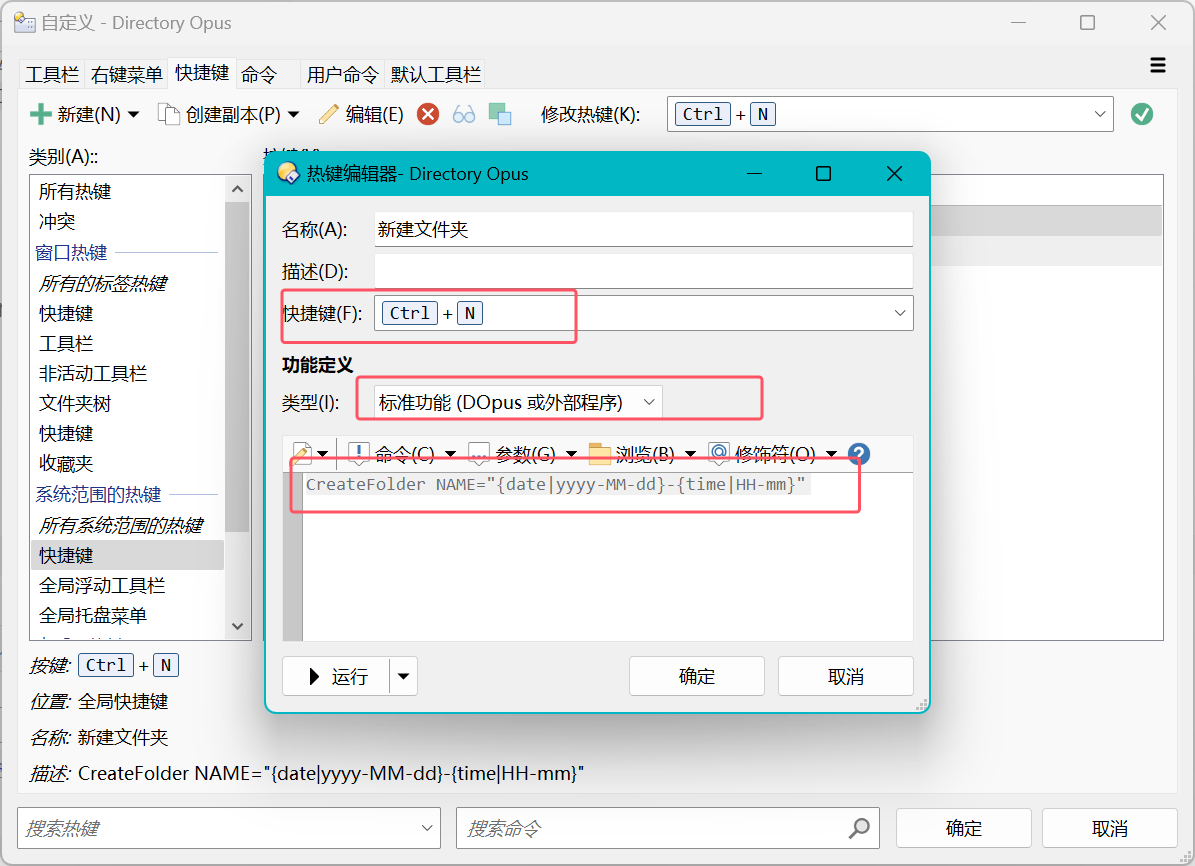Open the 修饰符(O) modifiers menu
Image resolution: width=1195 pixels, height=866 pixels.
pos(773,454)
